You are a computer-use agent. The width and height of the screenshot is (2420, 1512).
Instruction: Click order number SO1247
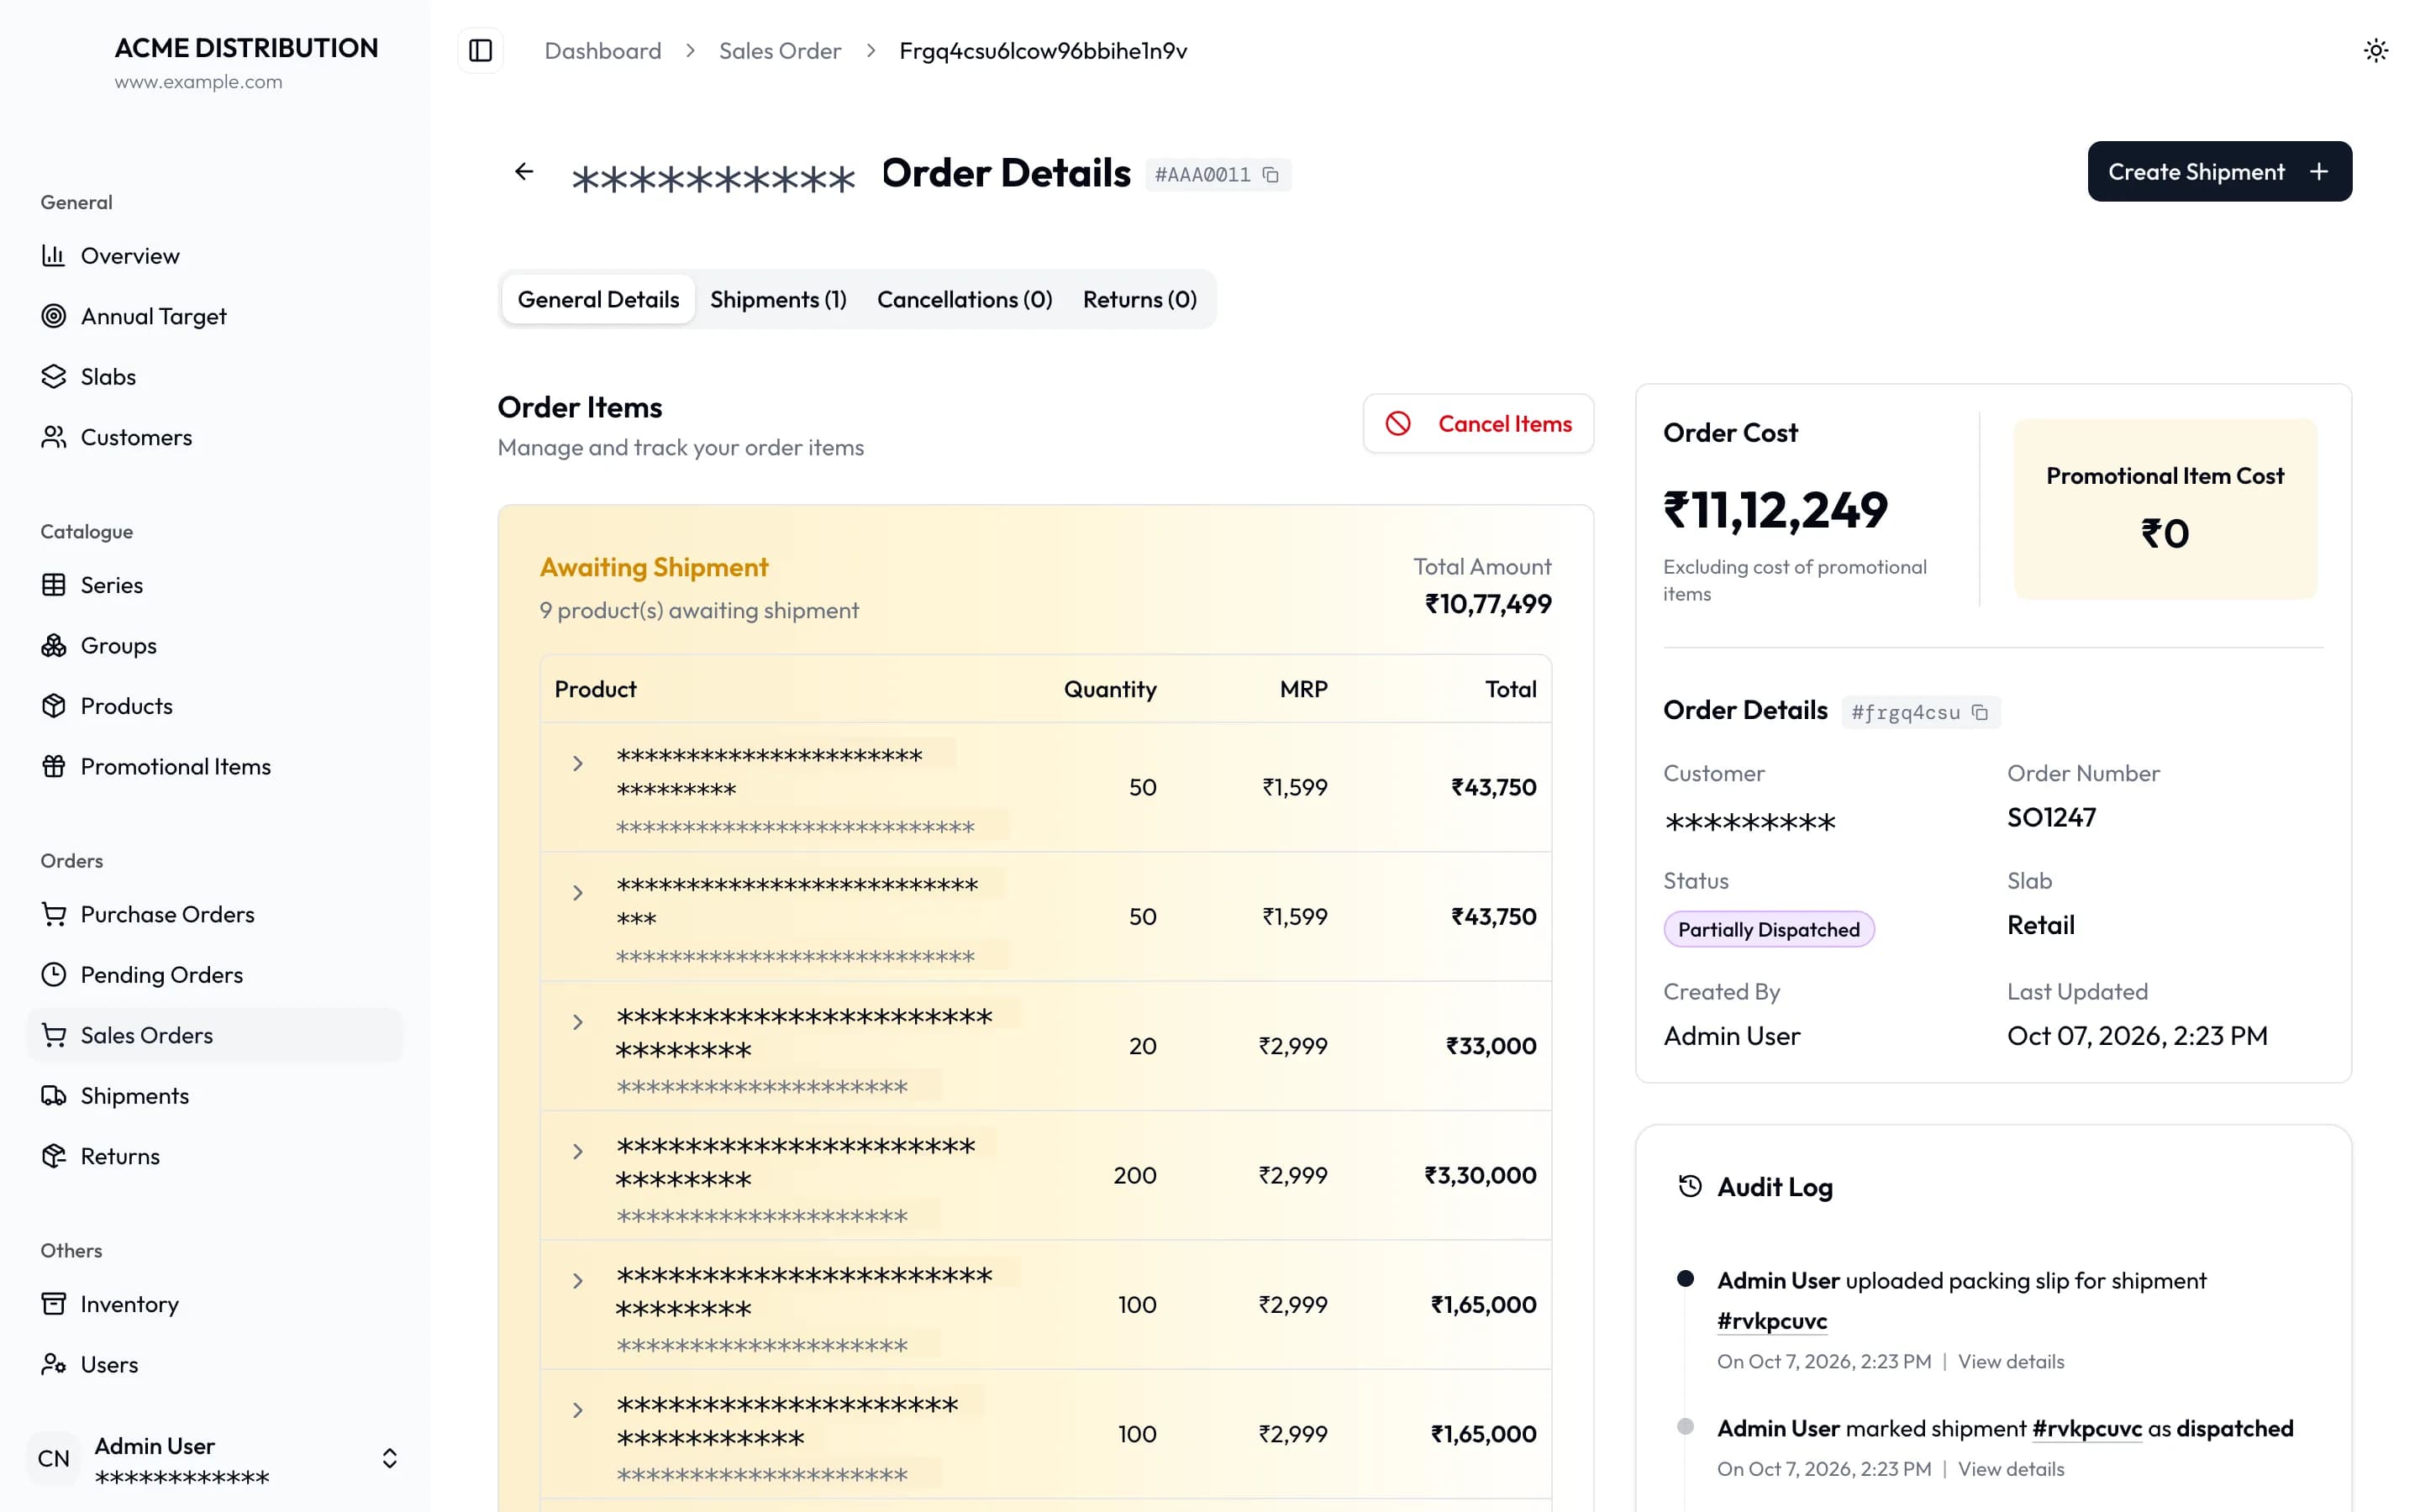point(2051,818)
